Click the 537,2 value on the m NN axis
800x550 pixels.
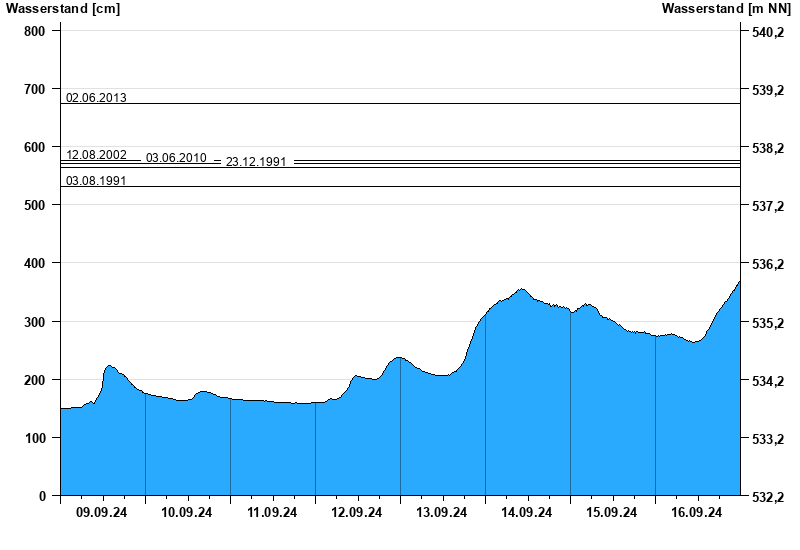tap(768, 207)
